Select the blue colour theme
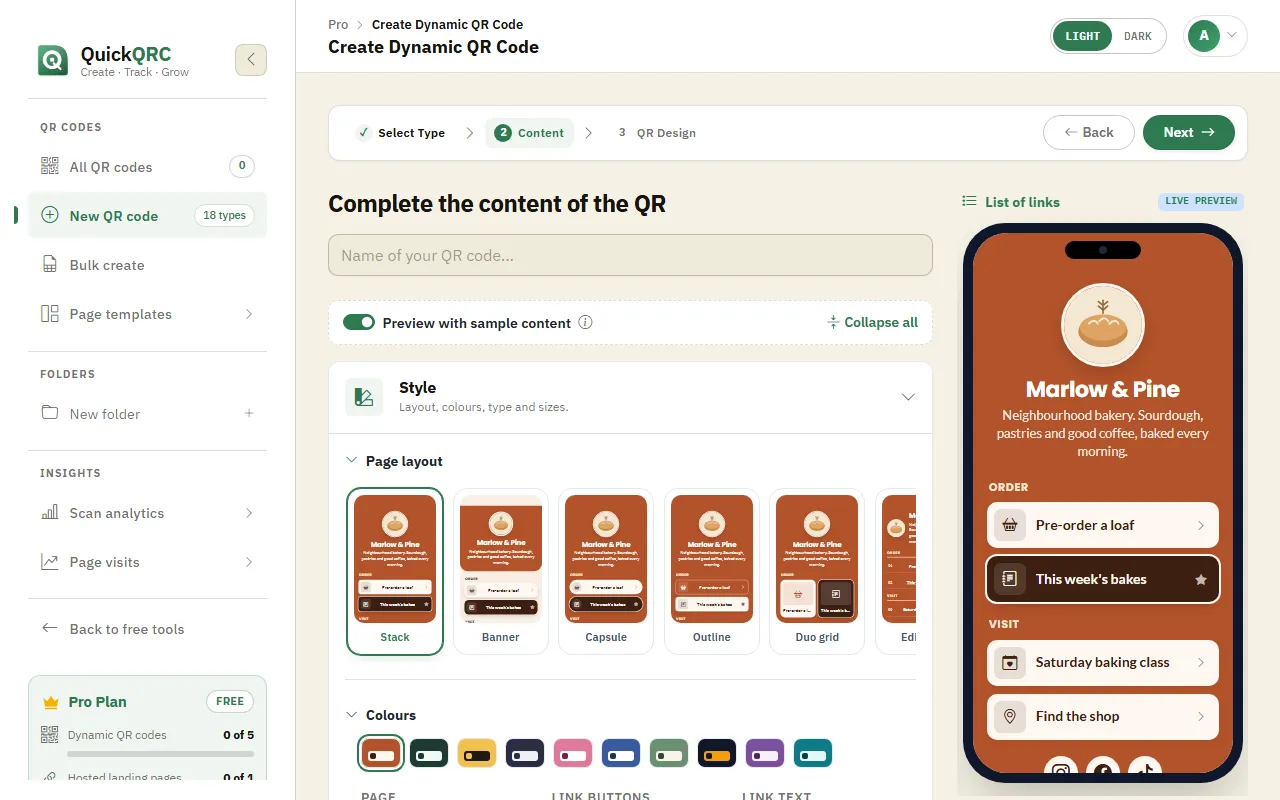This screenshot has width=1280, height=800. (621, 753)
